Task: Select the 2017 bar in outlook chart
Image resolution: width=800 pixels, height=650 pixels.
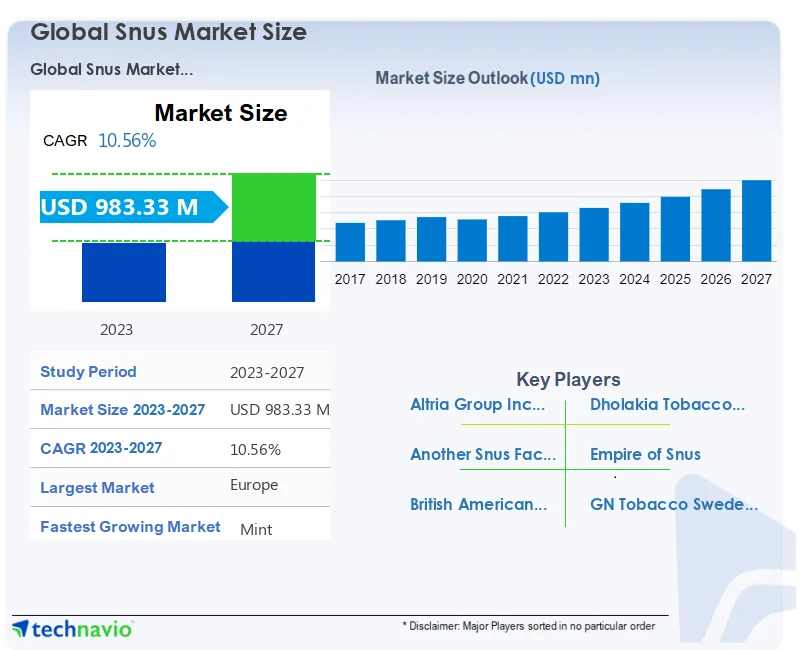Action: [x=350, y=242]
